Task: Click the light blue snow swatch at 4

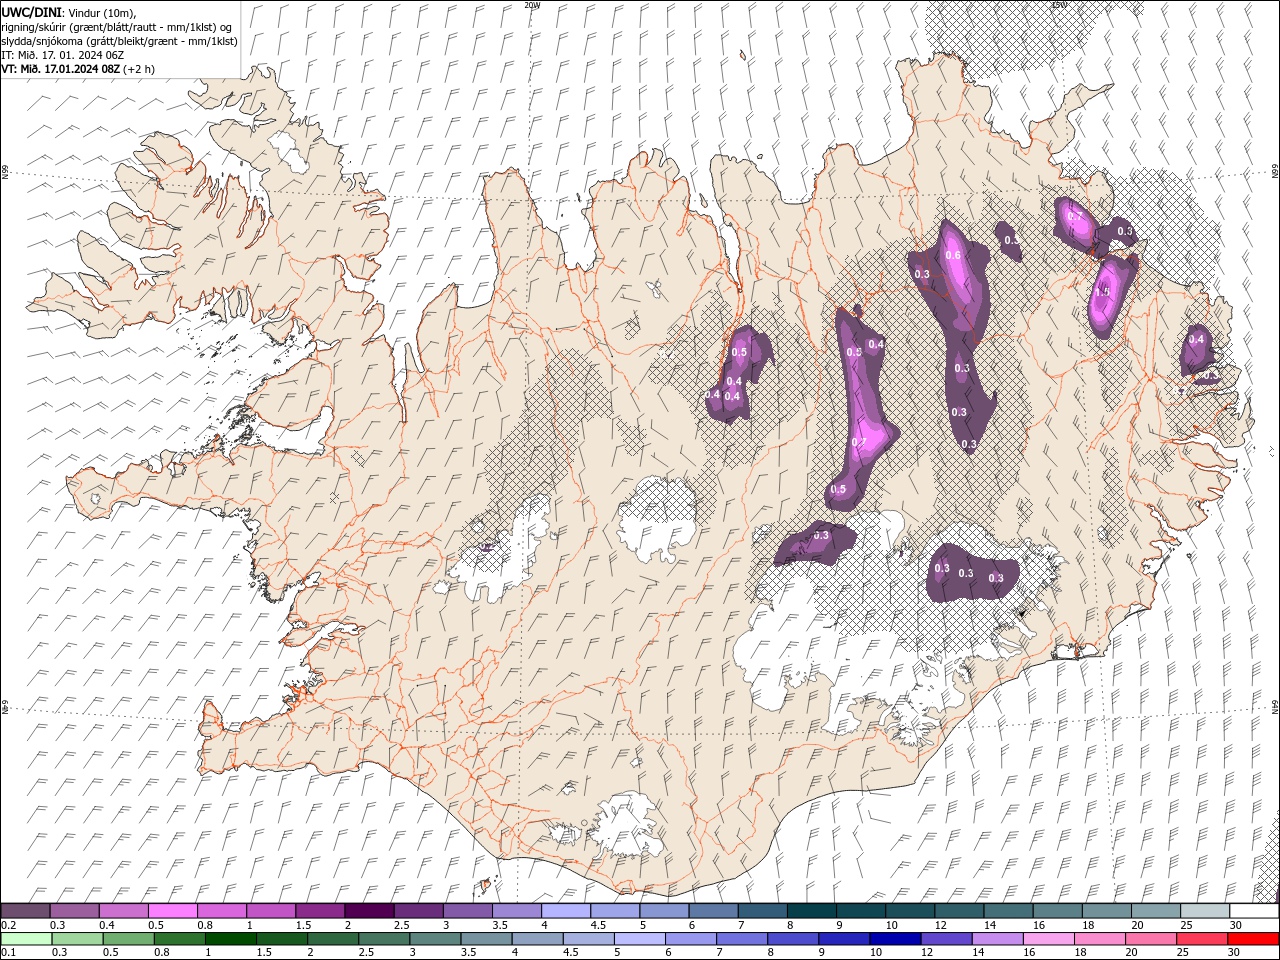Action: [565, 911]
